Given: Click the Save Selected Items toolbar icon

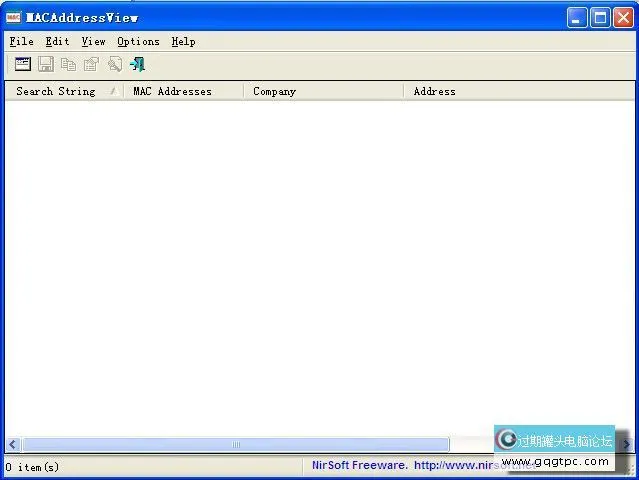Looking at the screenshot, I should click(46, 64).
